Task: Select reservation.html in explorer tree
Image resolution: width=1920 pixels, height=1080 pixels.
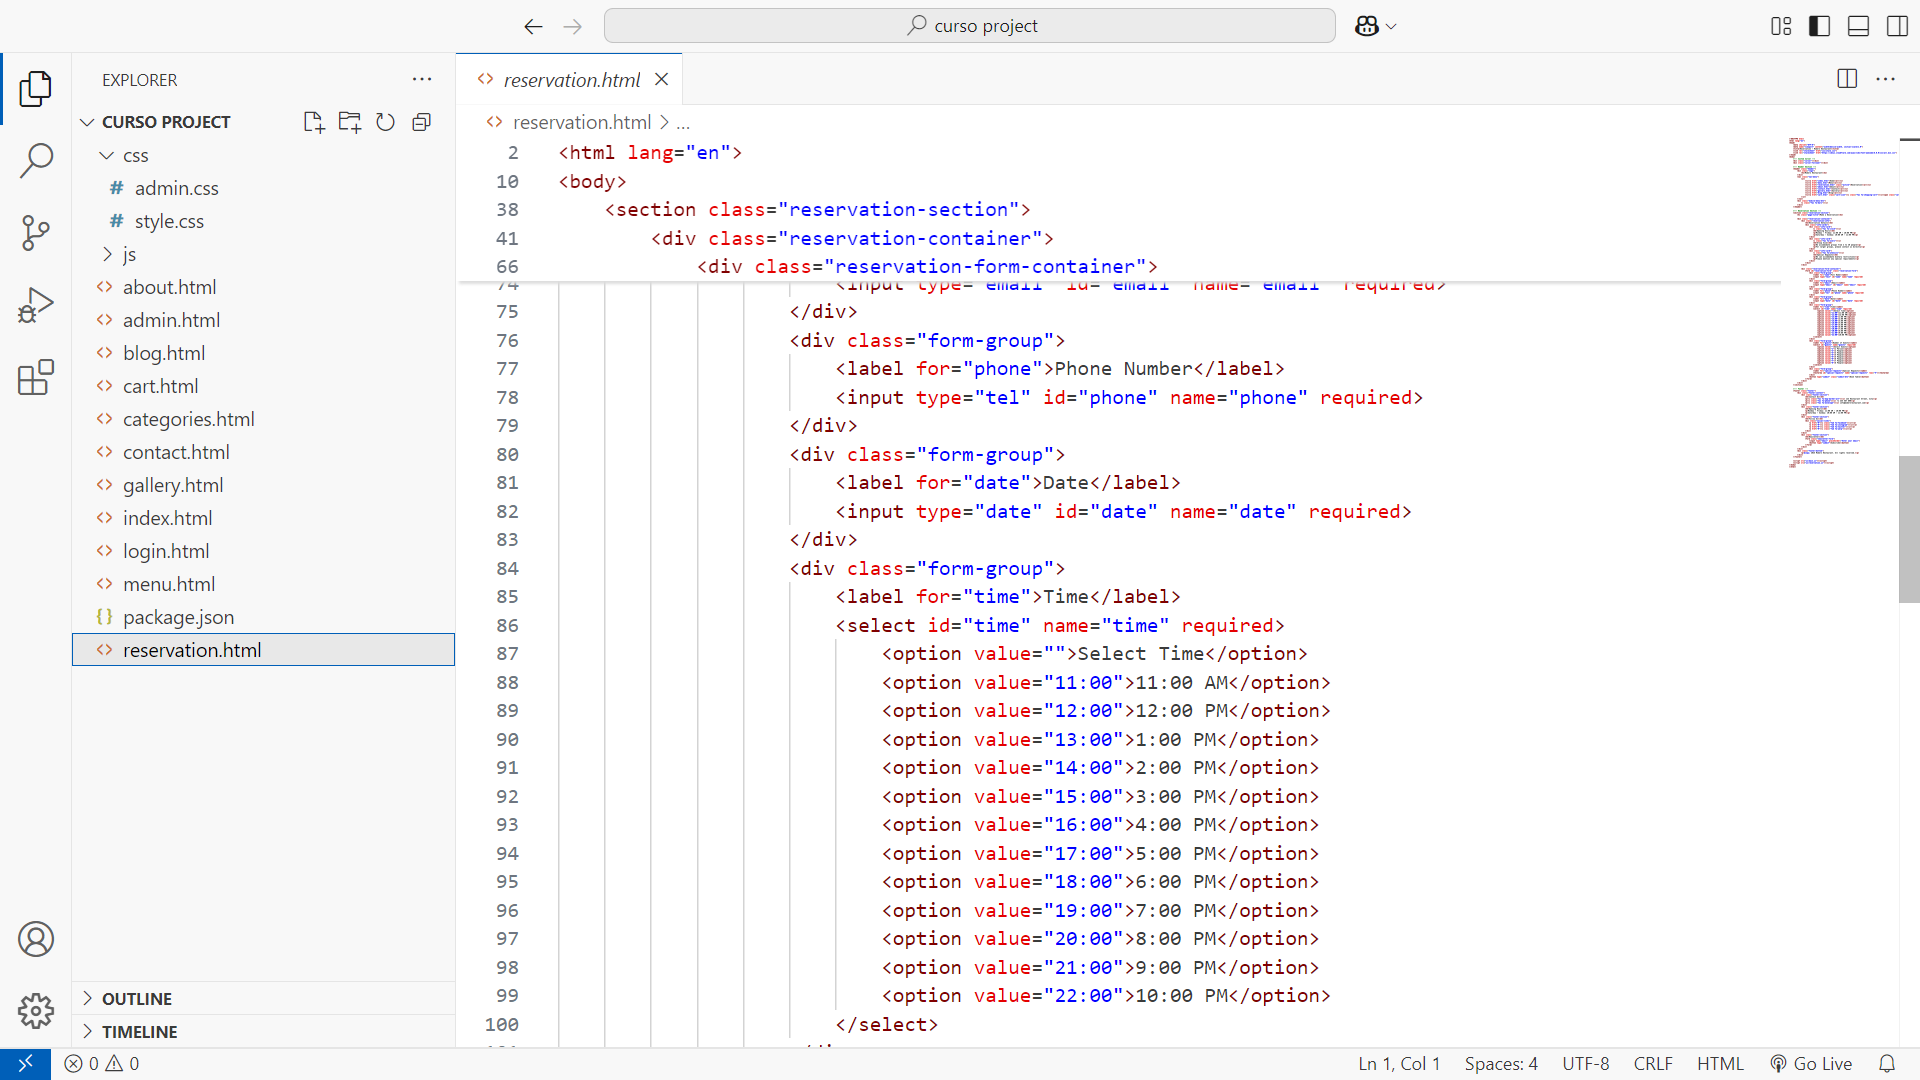Action: [x=264, y=650]
